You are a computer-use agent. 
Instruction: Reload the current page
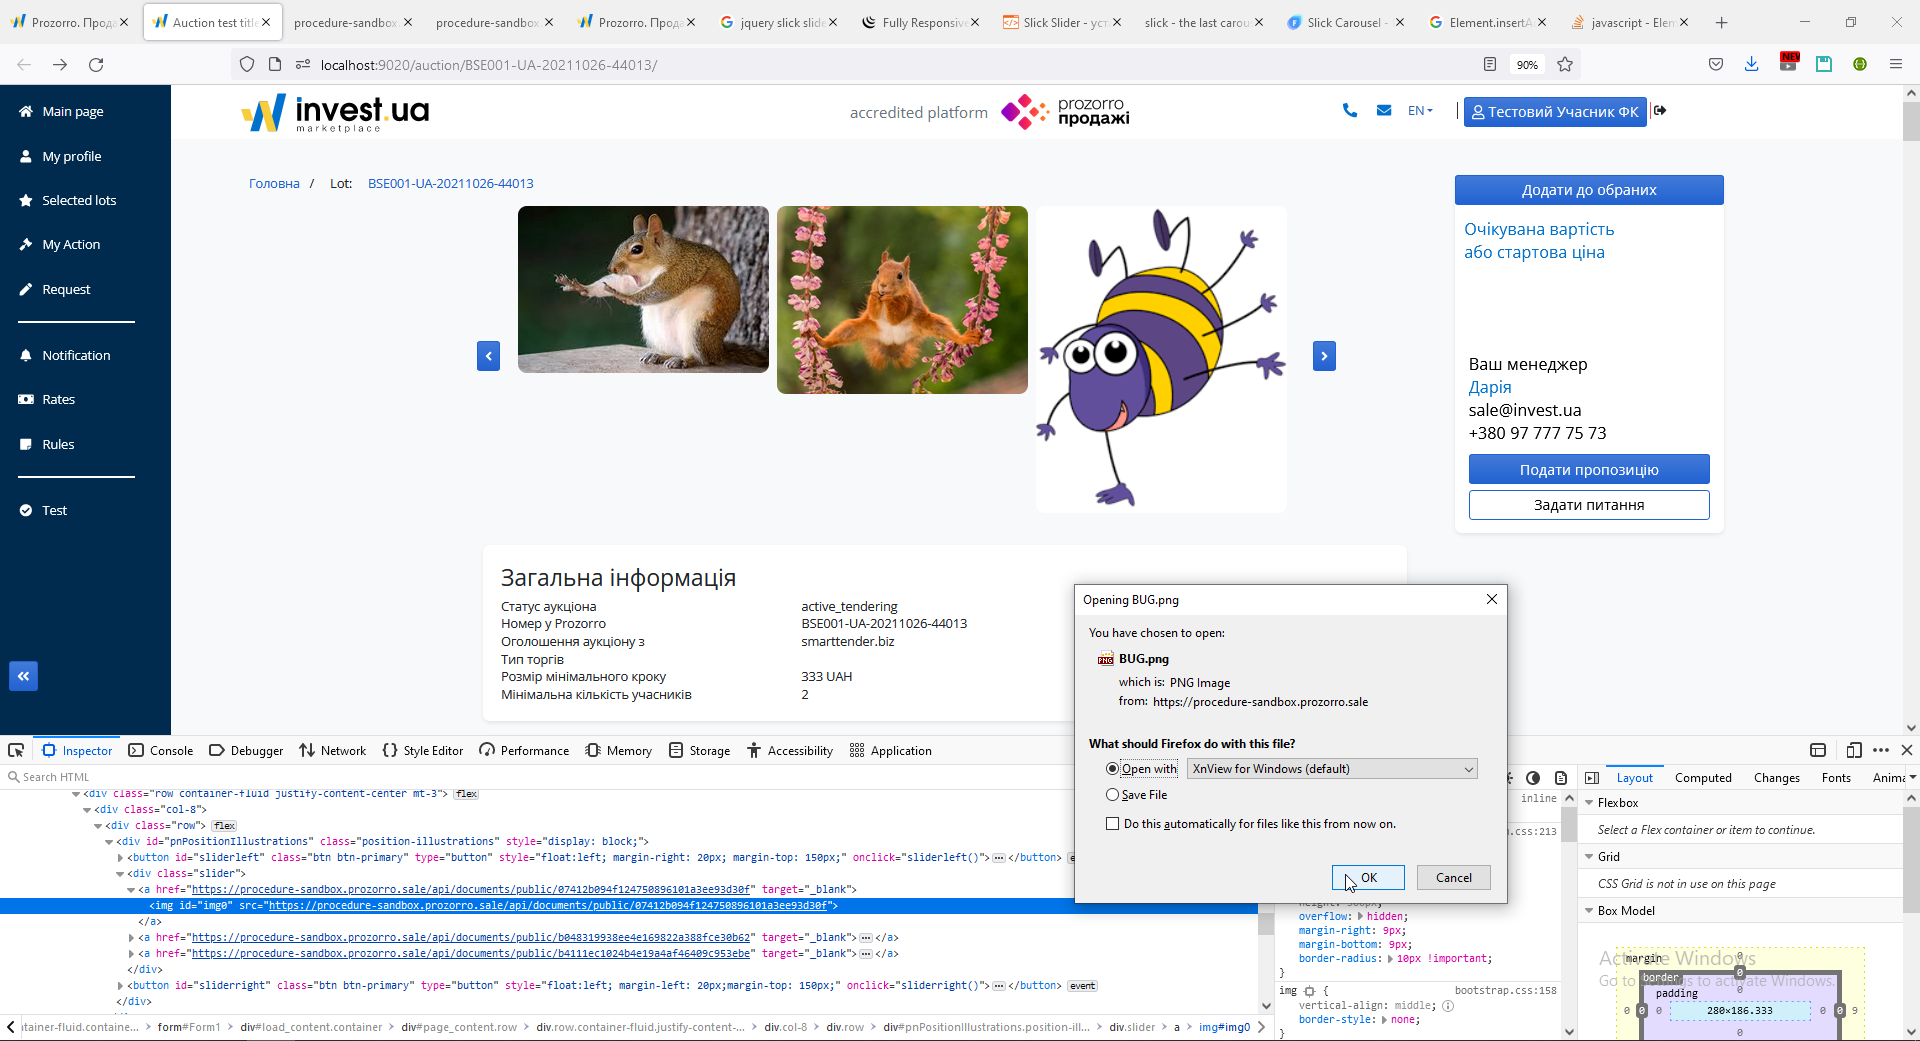click(x=96, y=64)
